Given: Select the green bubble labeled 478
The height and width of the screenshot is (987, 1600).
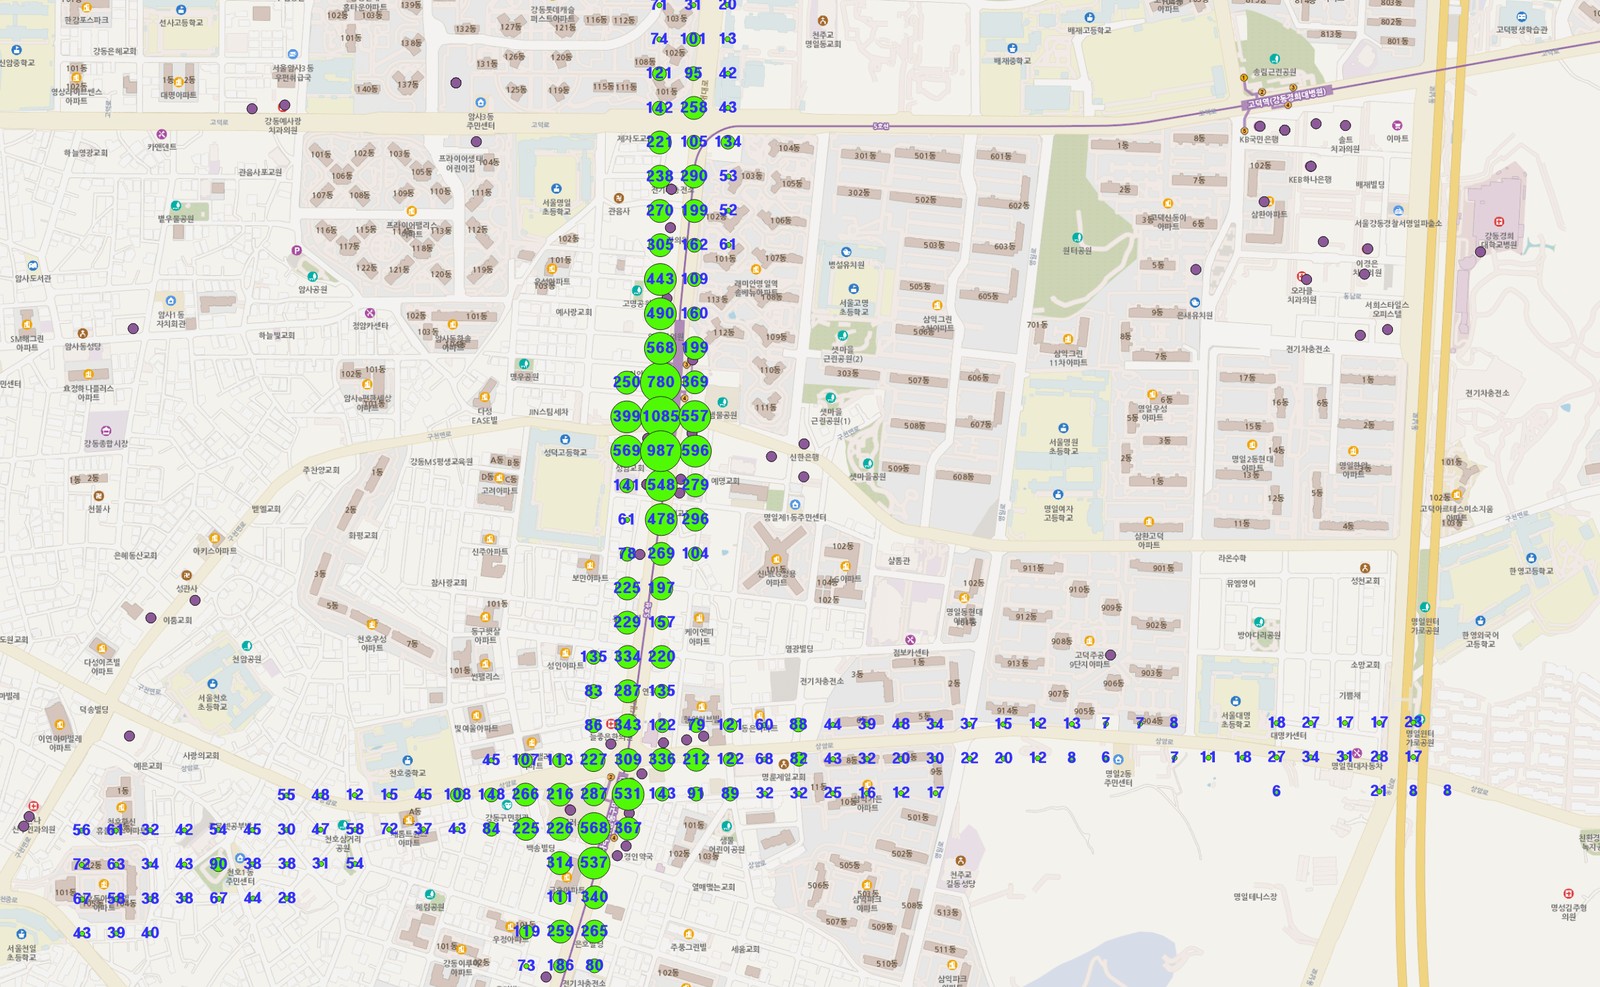Looking at the screenshot, I should pyautogui.click(x=660, y=519).
